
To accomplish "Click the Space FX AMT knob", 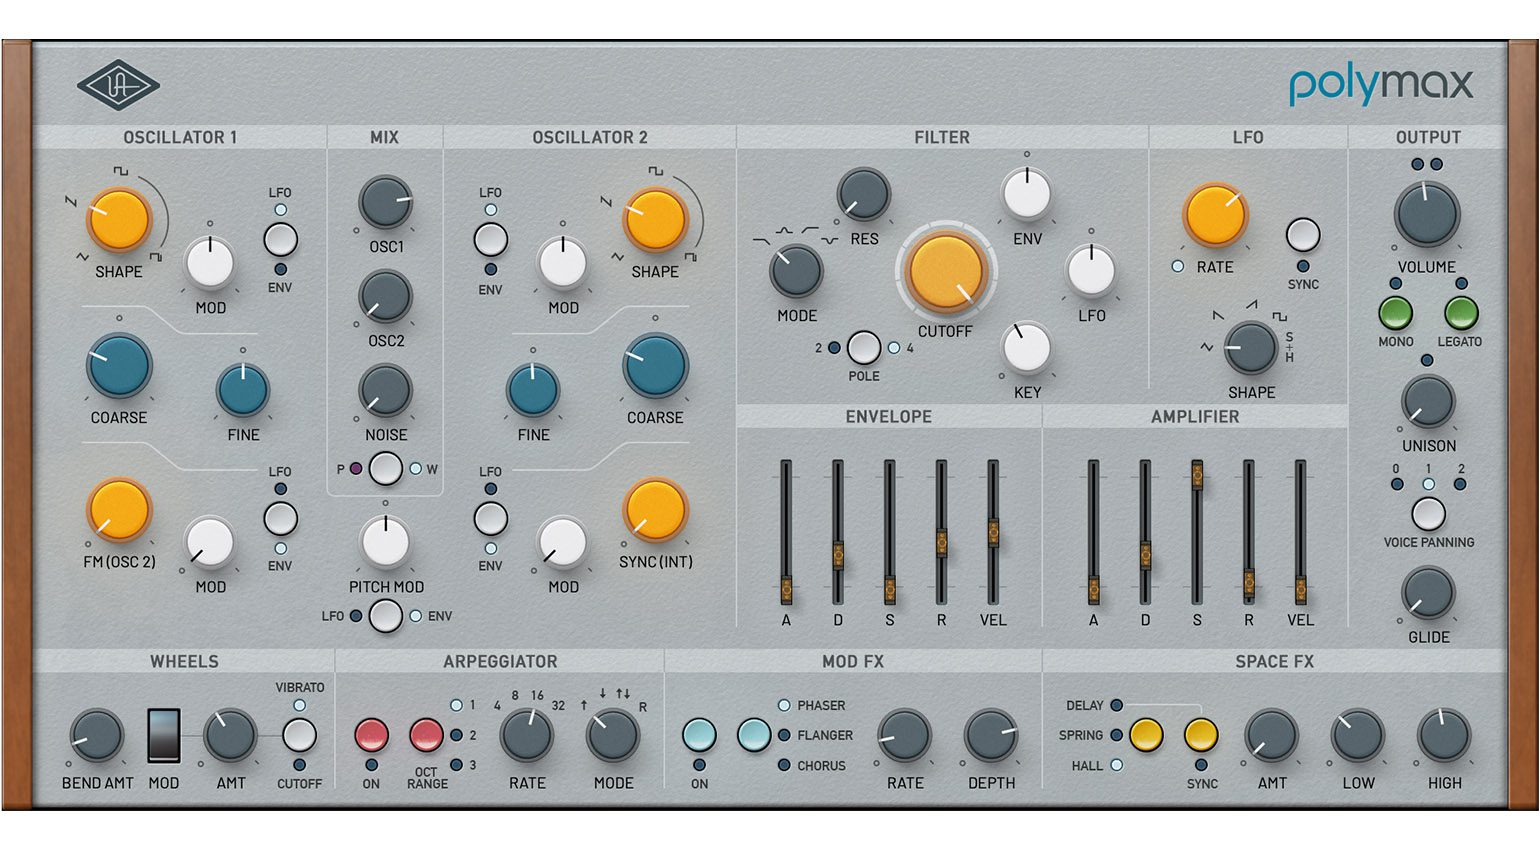I will click(1272, 737).
